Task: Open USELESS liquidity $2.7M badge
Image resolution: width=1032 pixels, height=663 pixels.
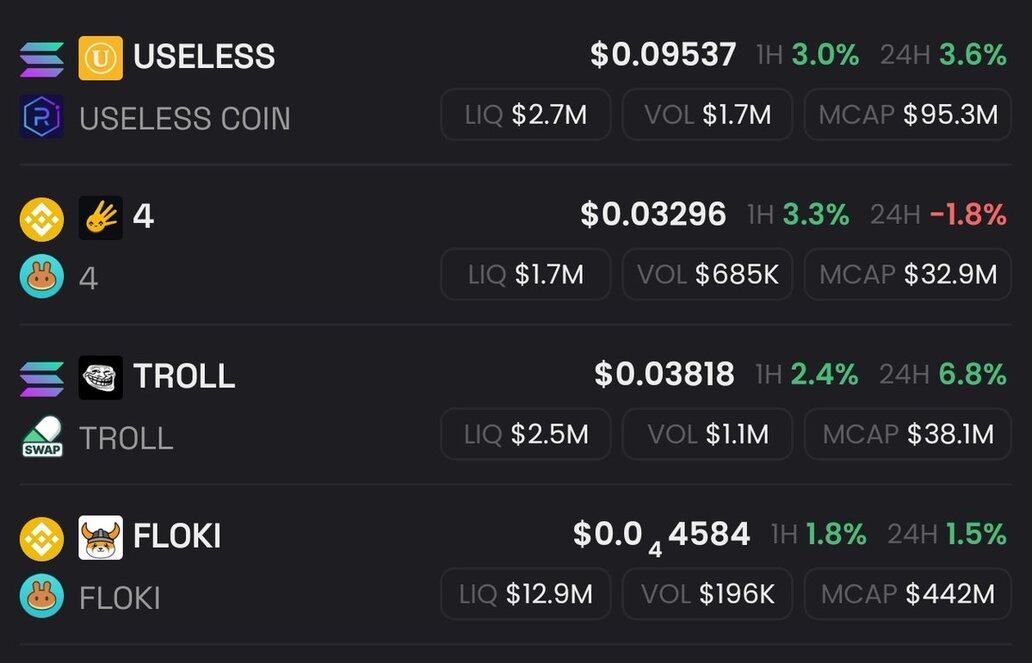Action: (x=525, y=115)
